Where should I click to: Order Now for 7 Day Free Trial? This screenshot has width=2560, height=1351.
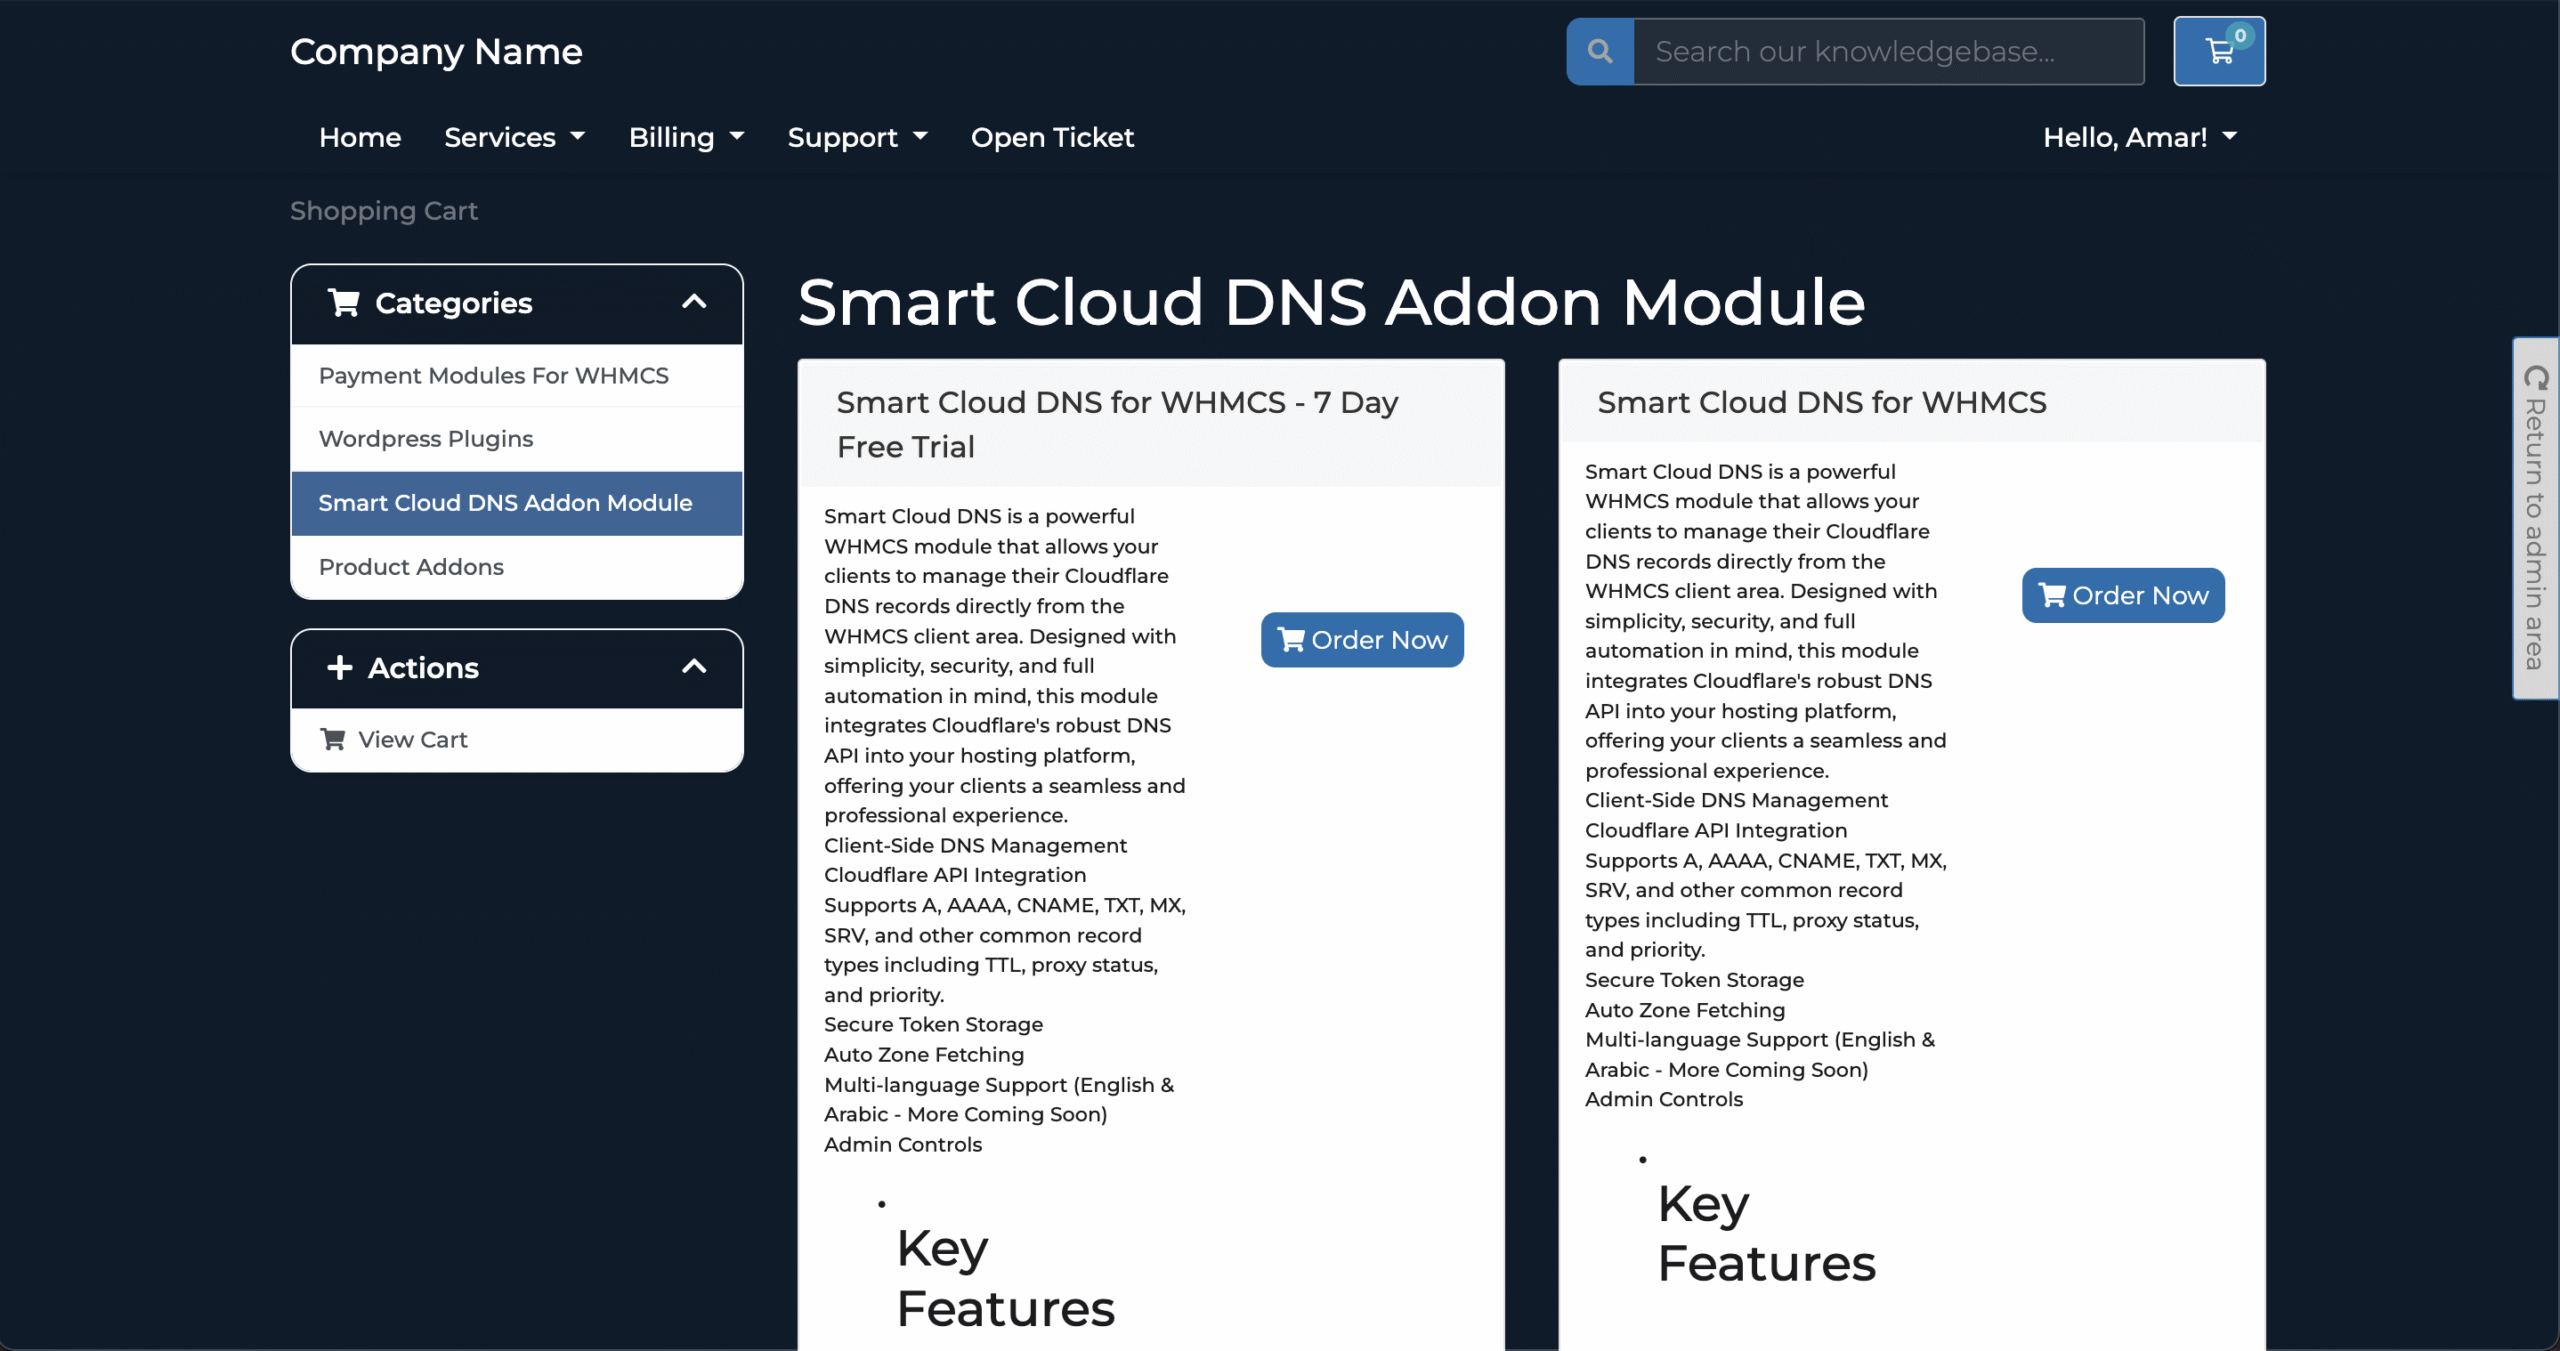(x=1362, y=640)
